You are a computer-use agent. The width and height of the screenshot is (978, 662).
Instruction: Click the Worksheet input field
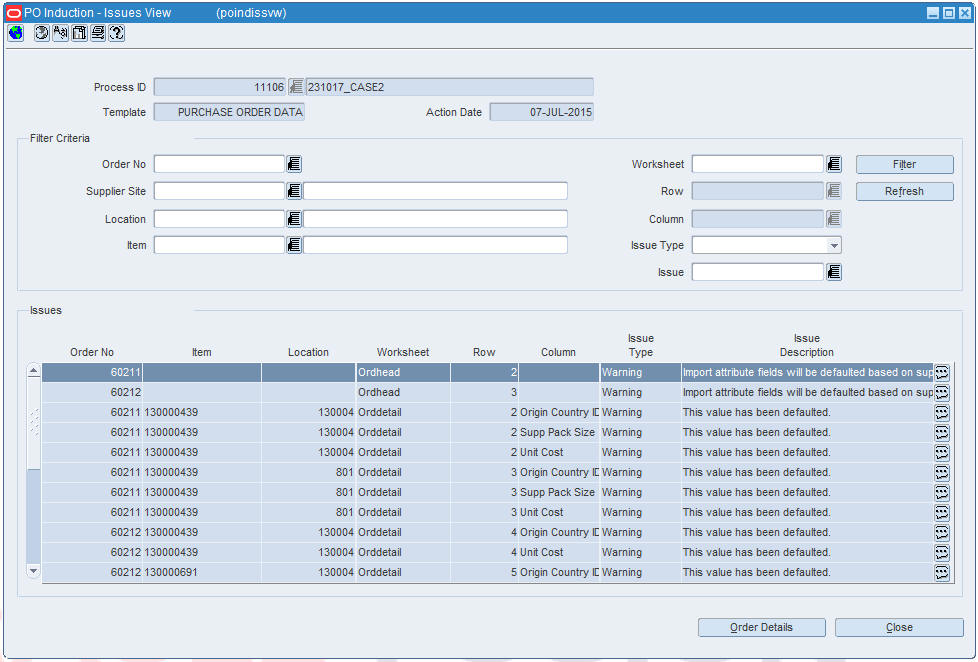[758, 164]
